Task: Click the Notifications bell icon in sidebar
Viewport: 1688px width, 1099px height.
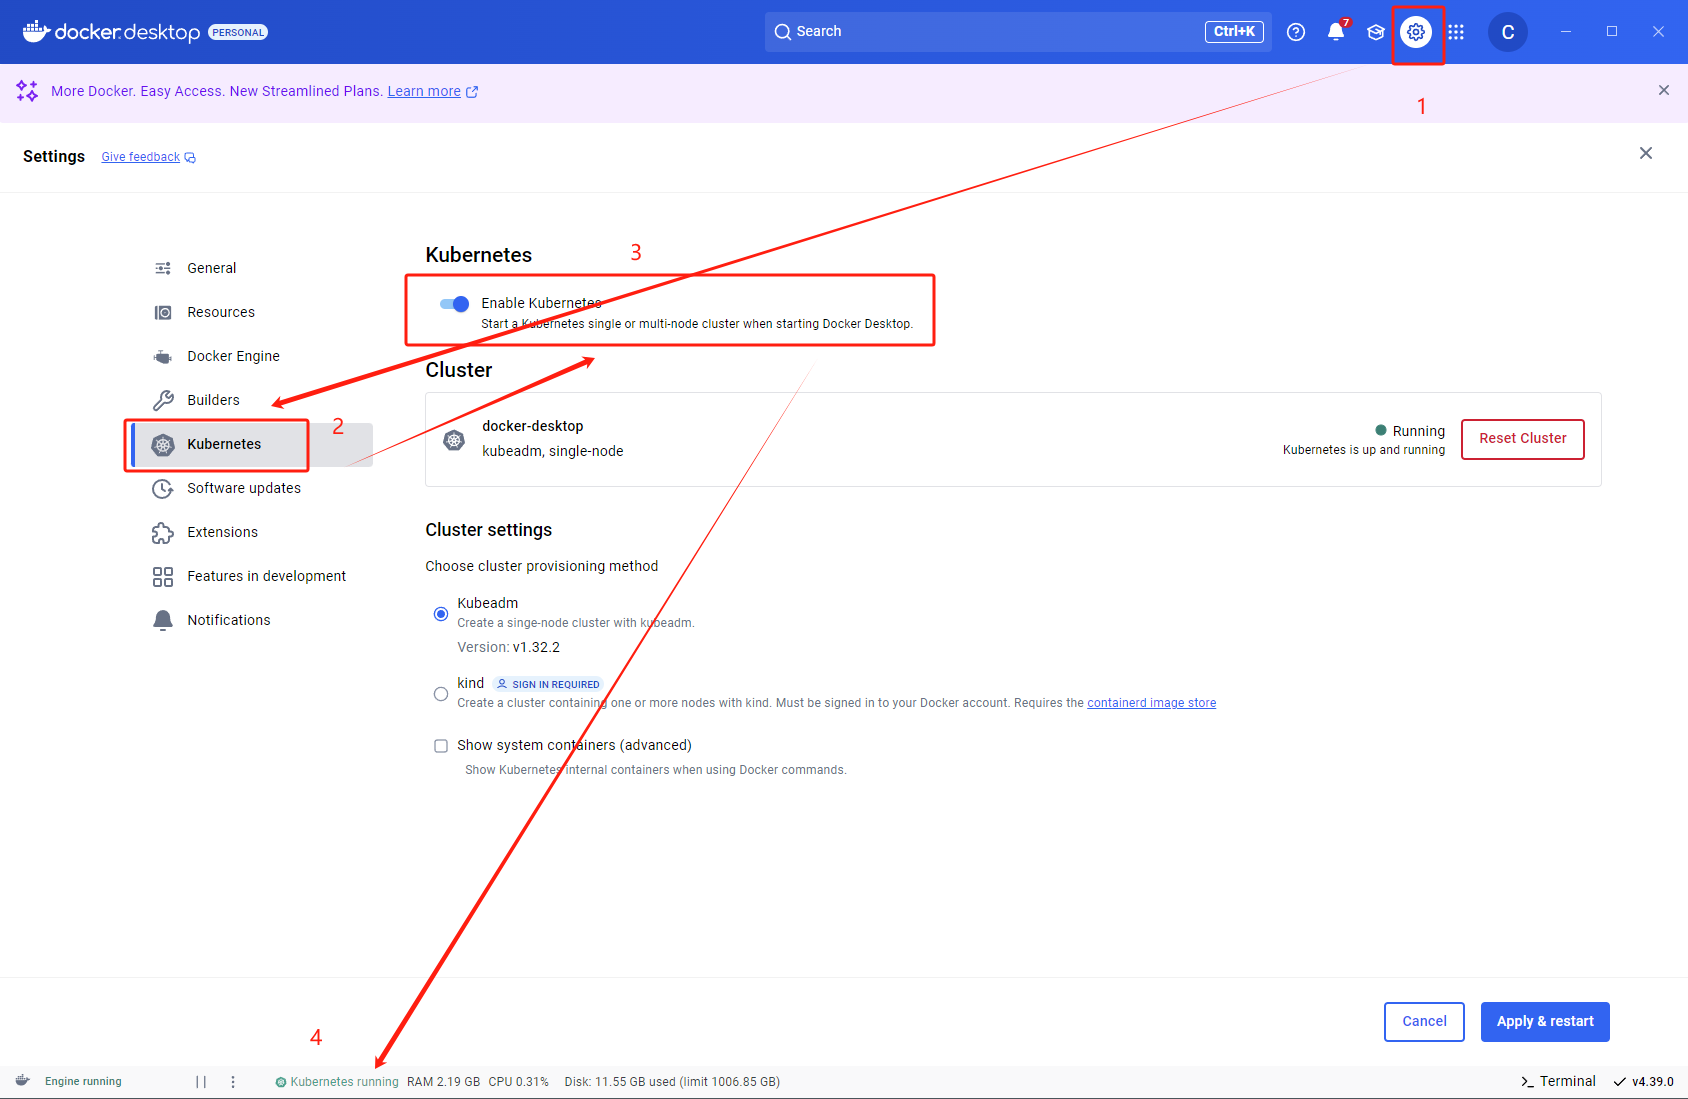Action: click(163, 620)
